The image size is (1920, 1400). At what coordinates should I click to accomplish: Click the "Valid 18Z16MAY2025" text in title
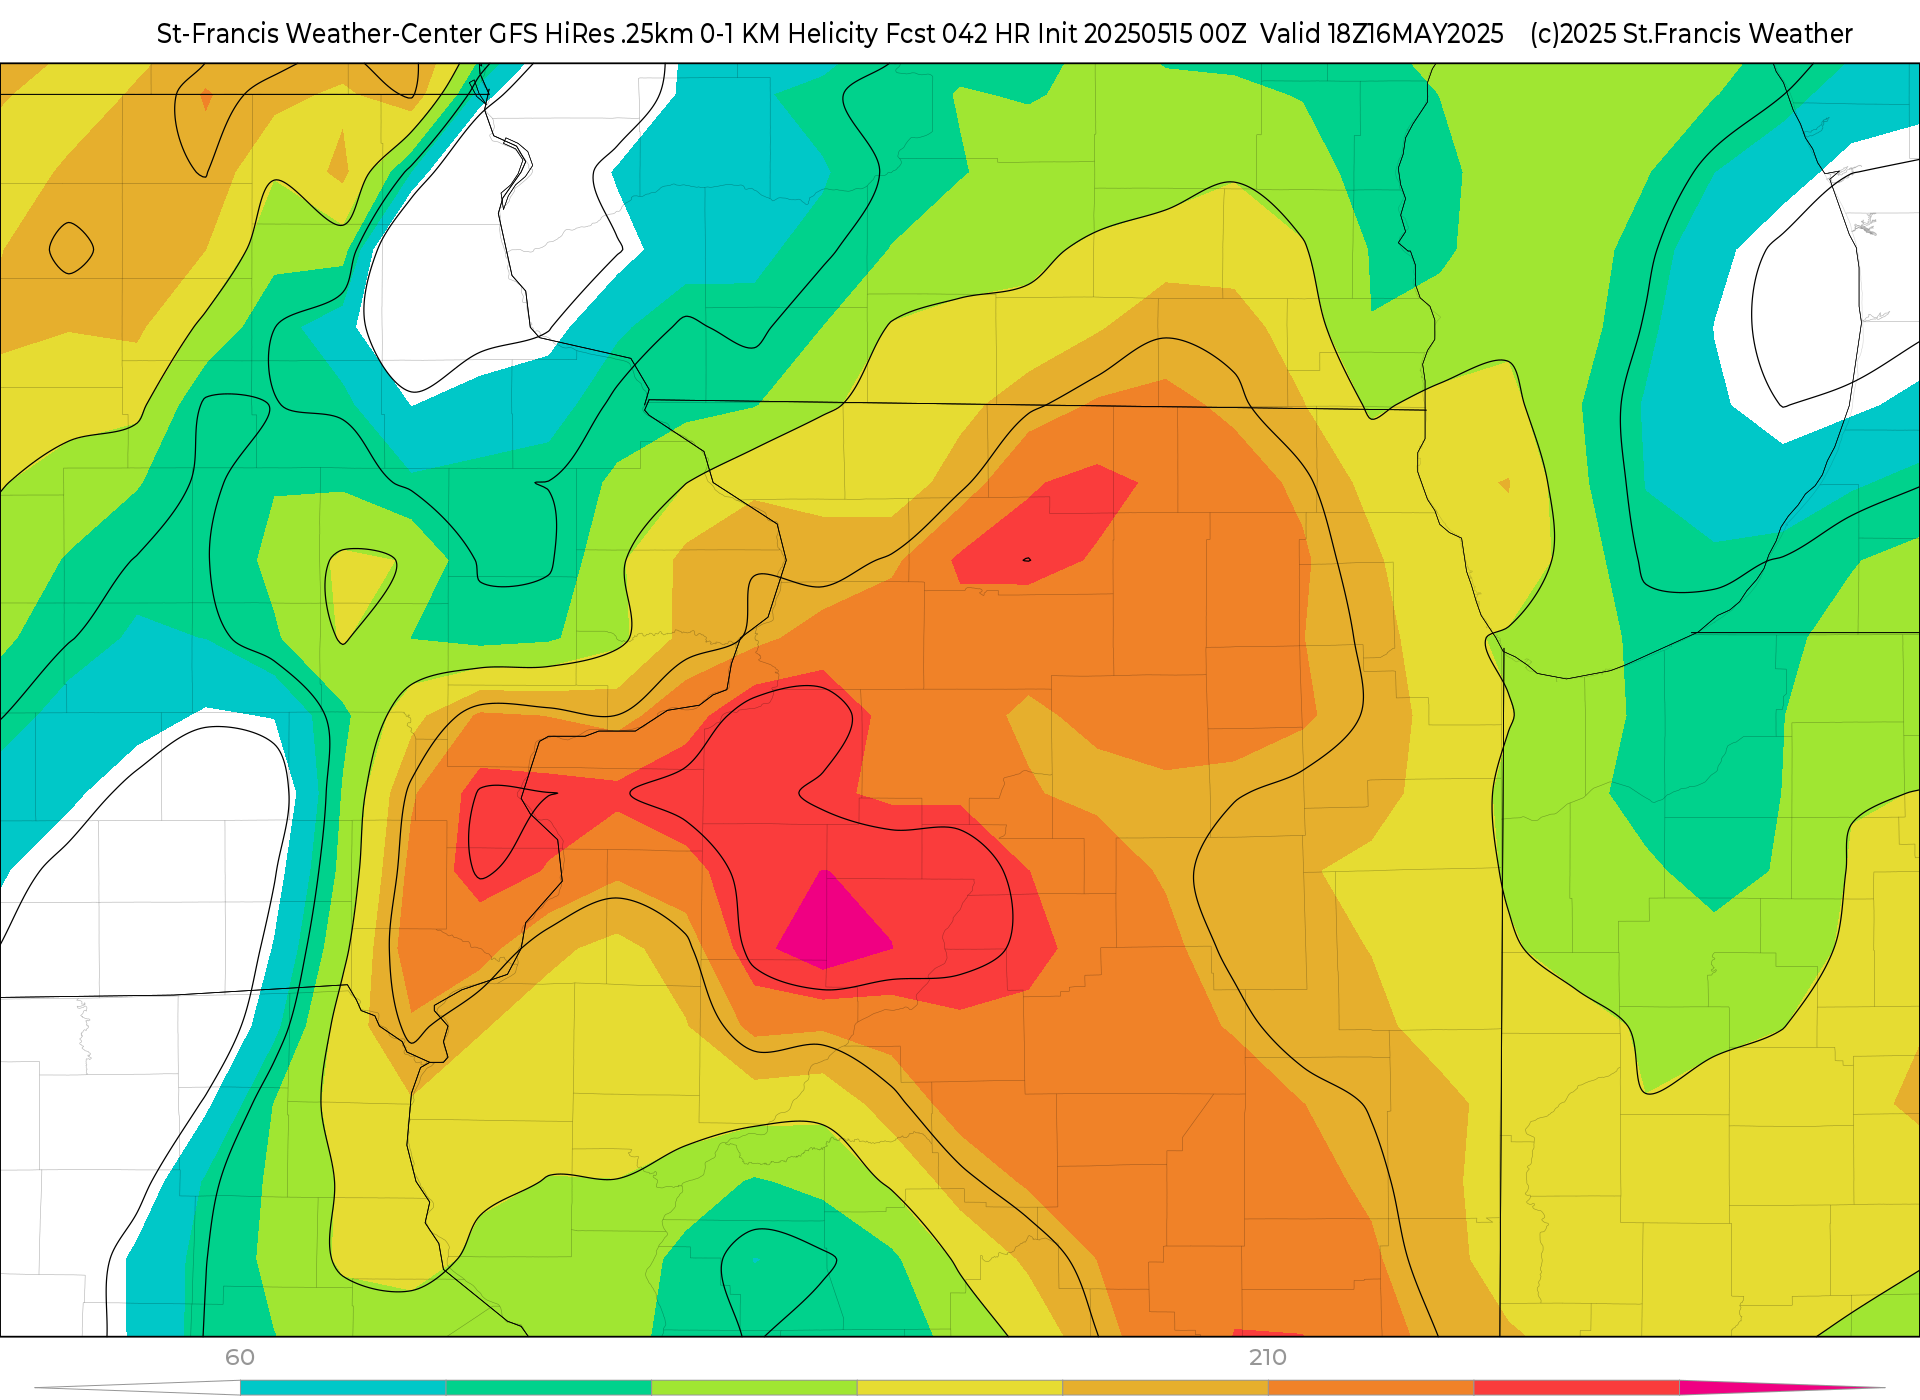tap(1381, 34)
